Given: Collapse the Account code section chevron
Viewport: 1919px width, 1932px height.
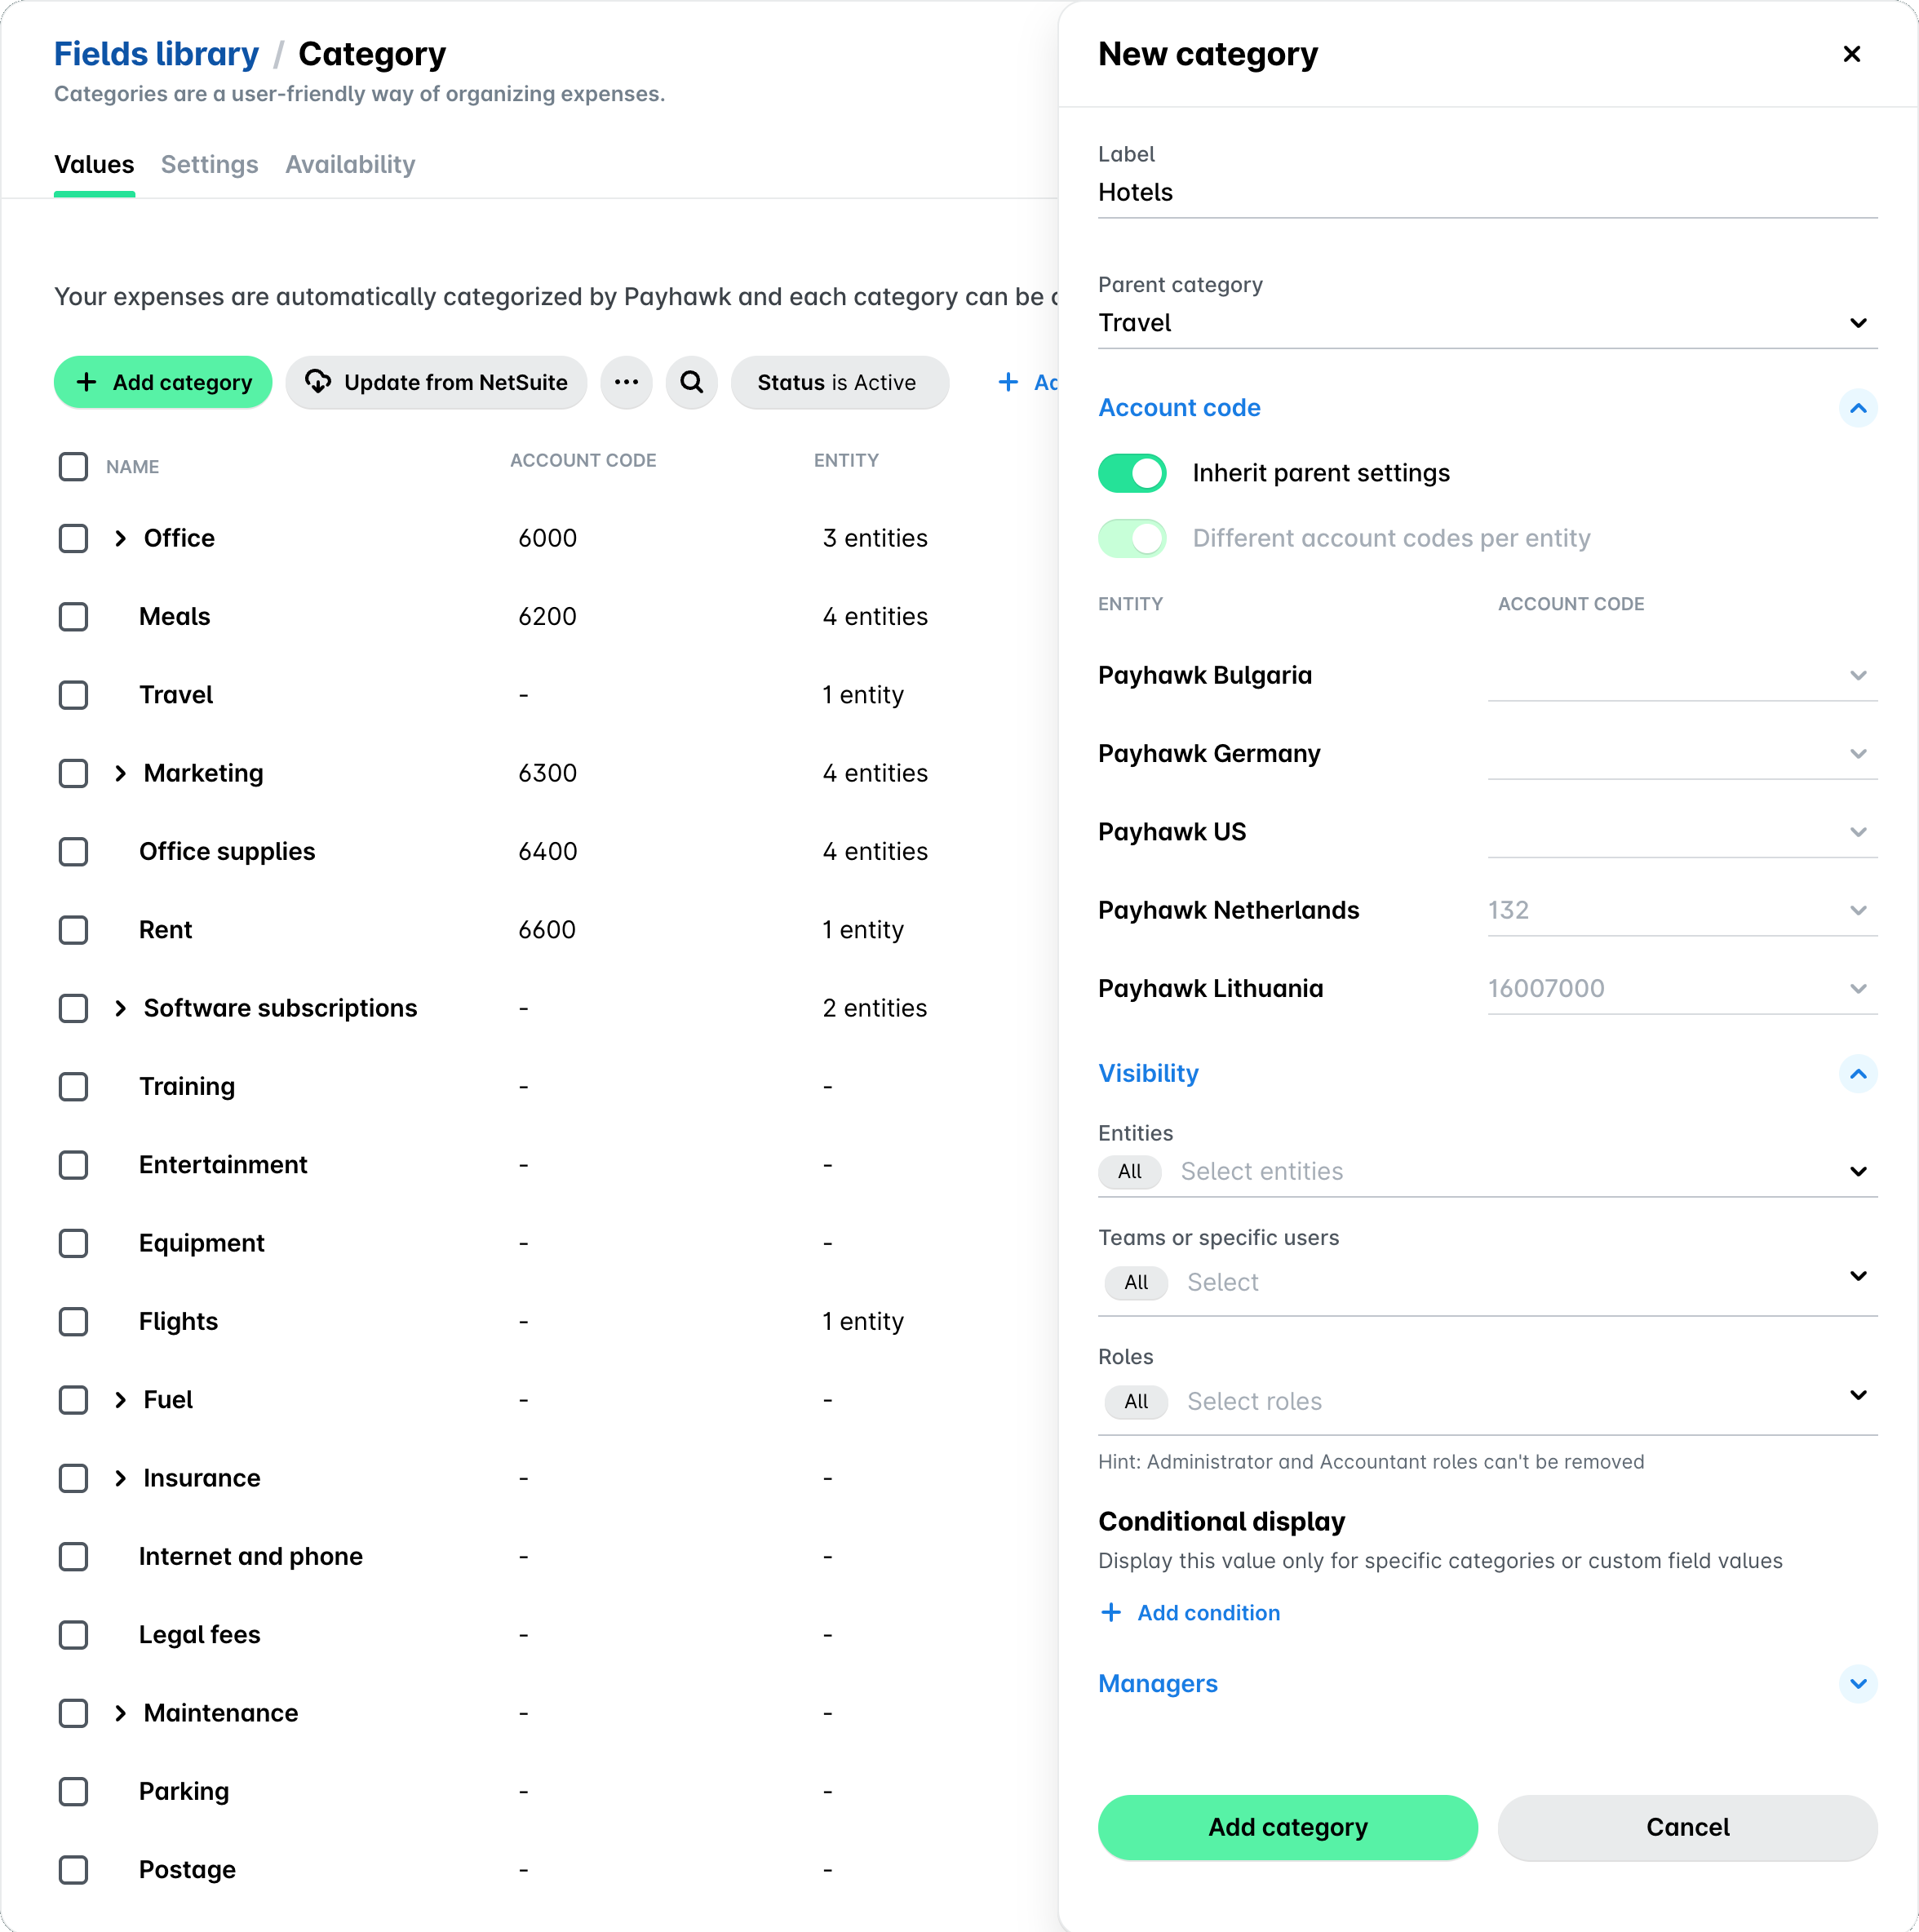Looking at the screenshot, I should (x=1857, y=408).
